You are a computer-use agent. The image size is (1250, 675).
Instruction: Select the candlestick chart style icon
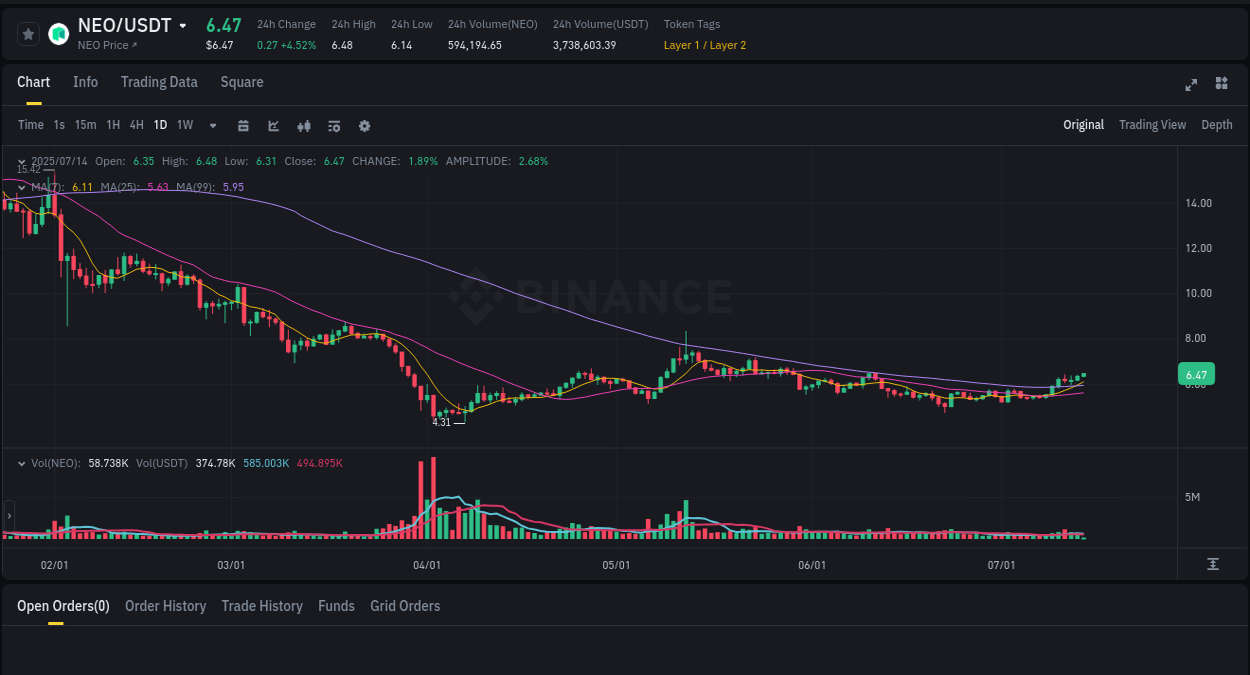[x=303, y=125]
